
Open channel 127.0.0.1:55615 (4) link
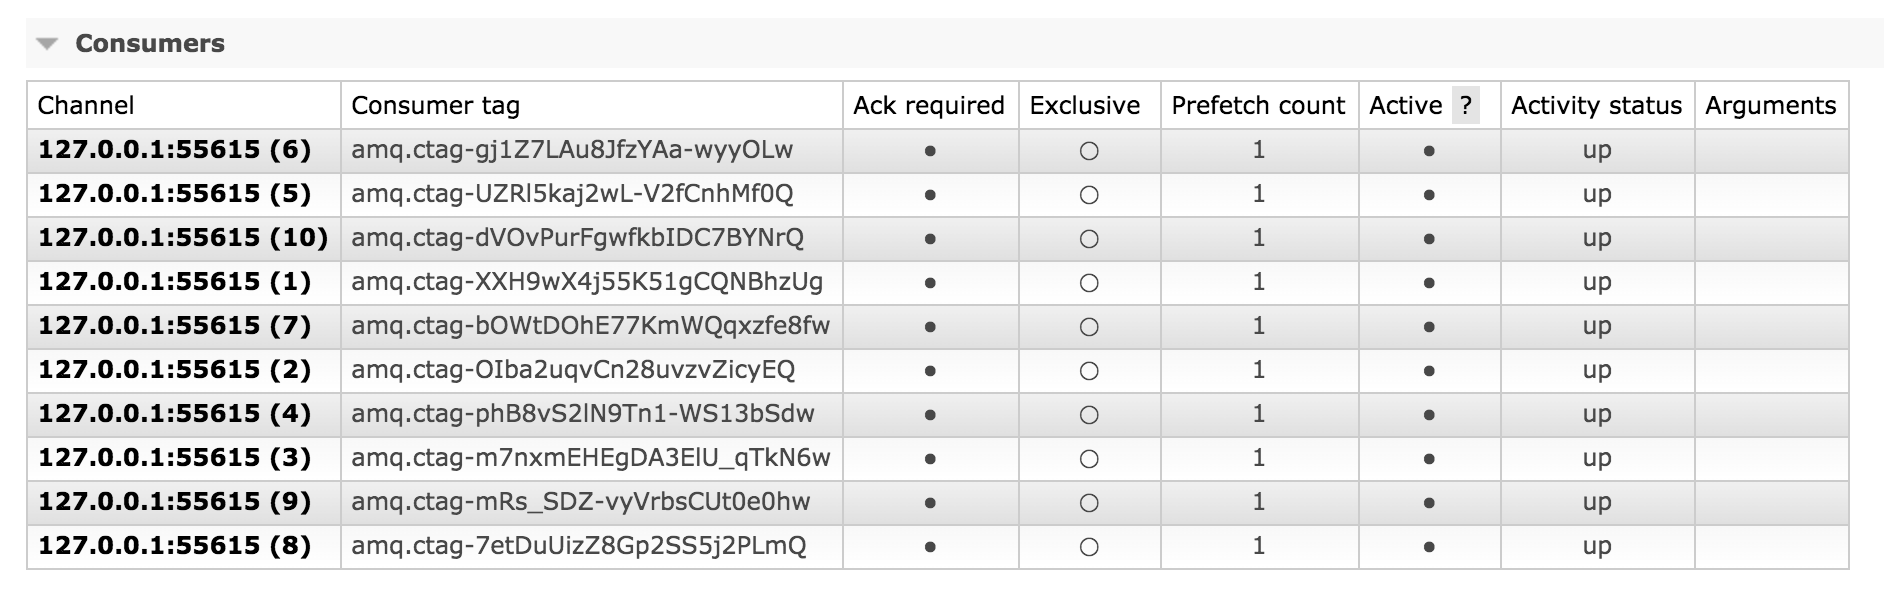click(175, 414)
